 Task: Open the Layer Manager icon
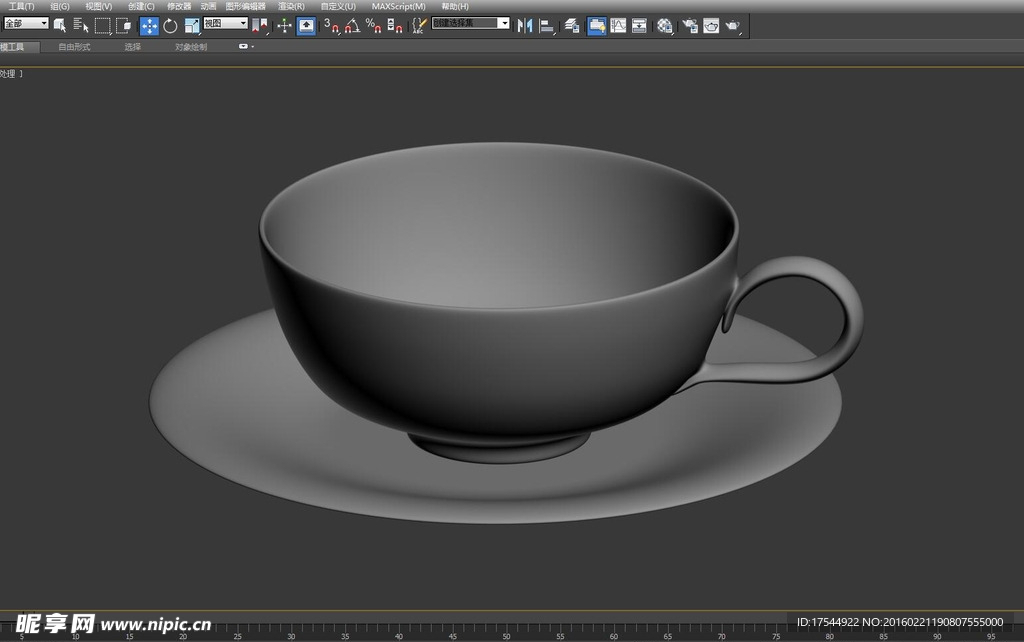tap(572, 26)
